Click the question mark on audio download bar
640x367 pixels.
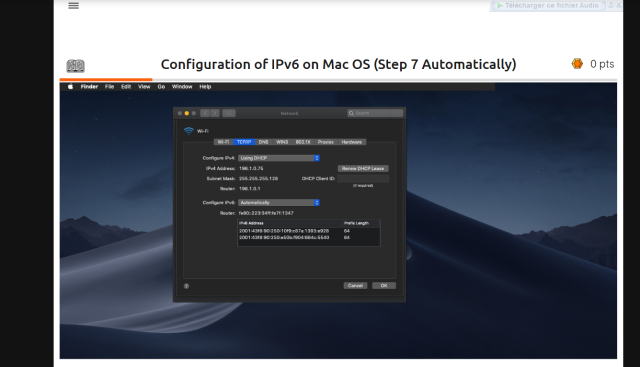point(611,5)
